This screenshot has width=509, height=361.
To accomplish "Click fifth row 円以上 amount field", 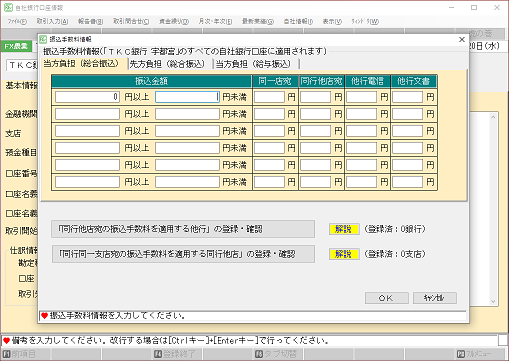I will [x=87, y=165].
